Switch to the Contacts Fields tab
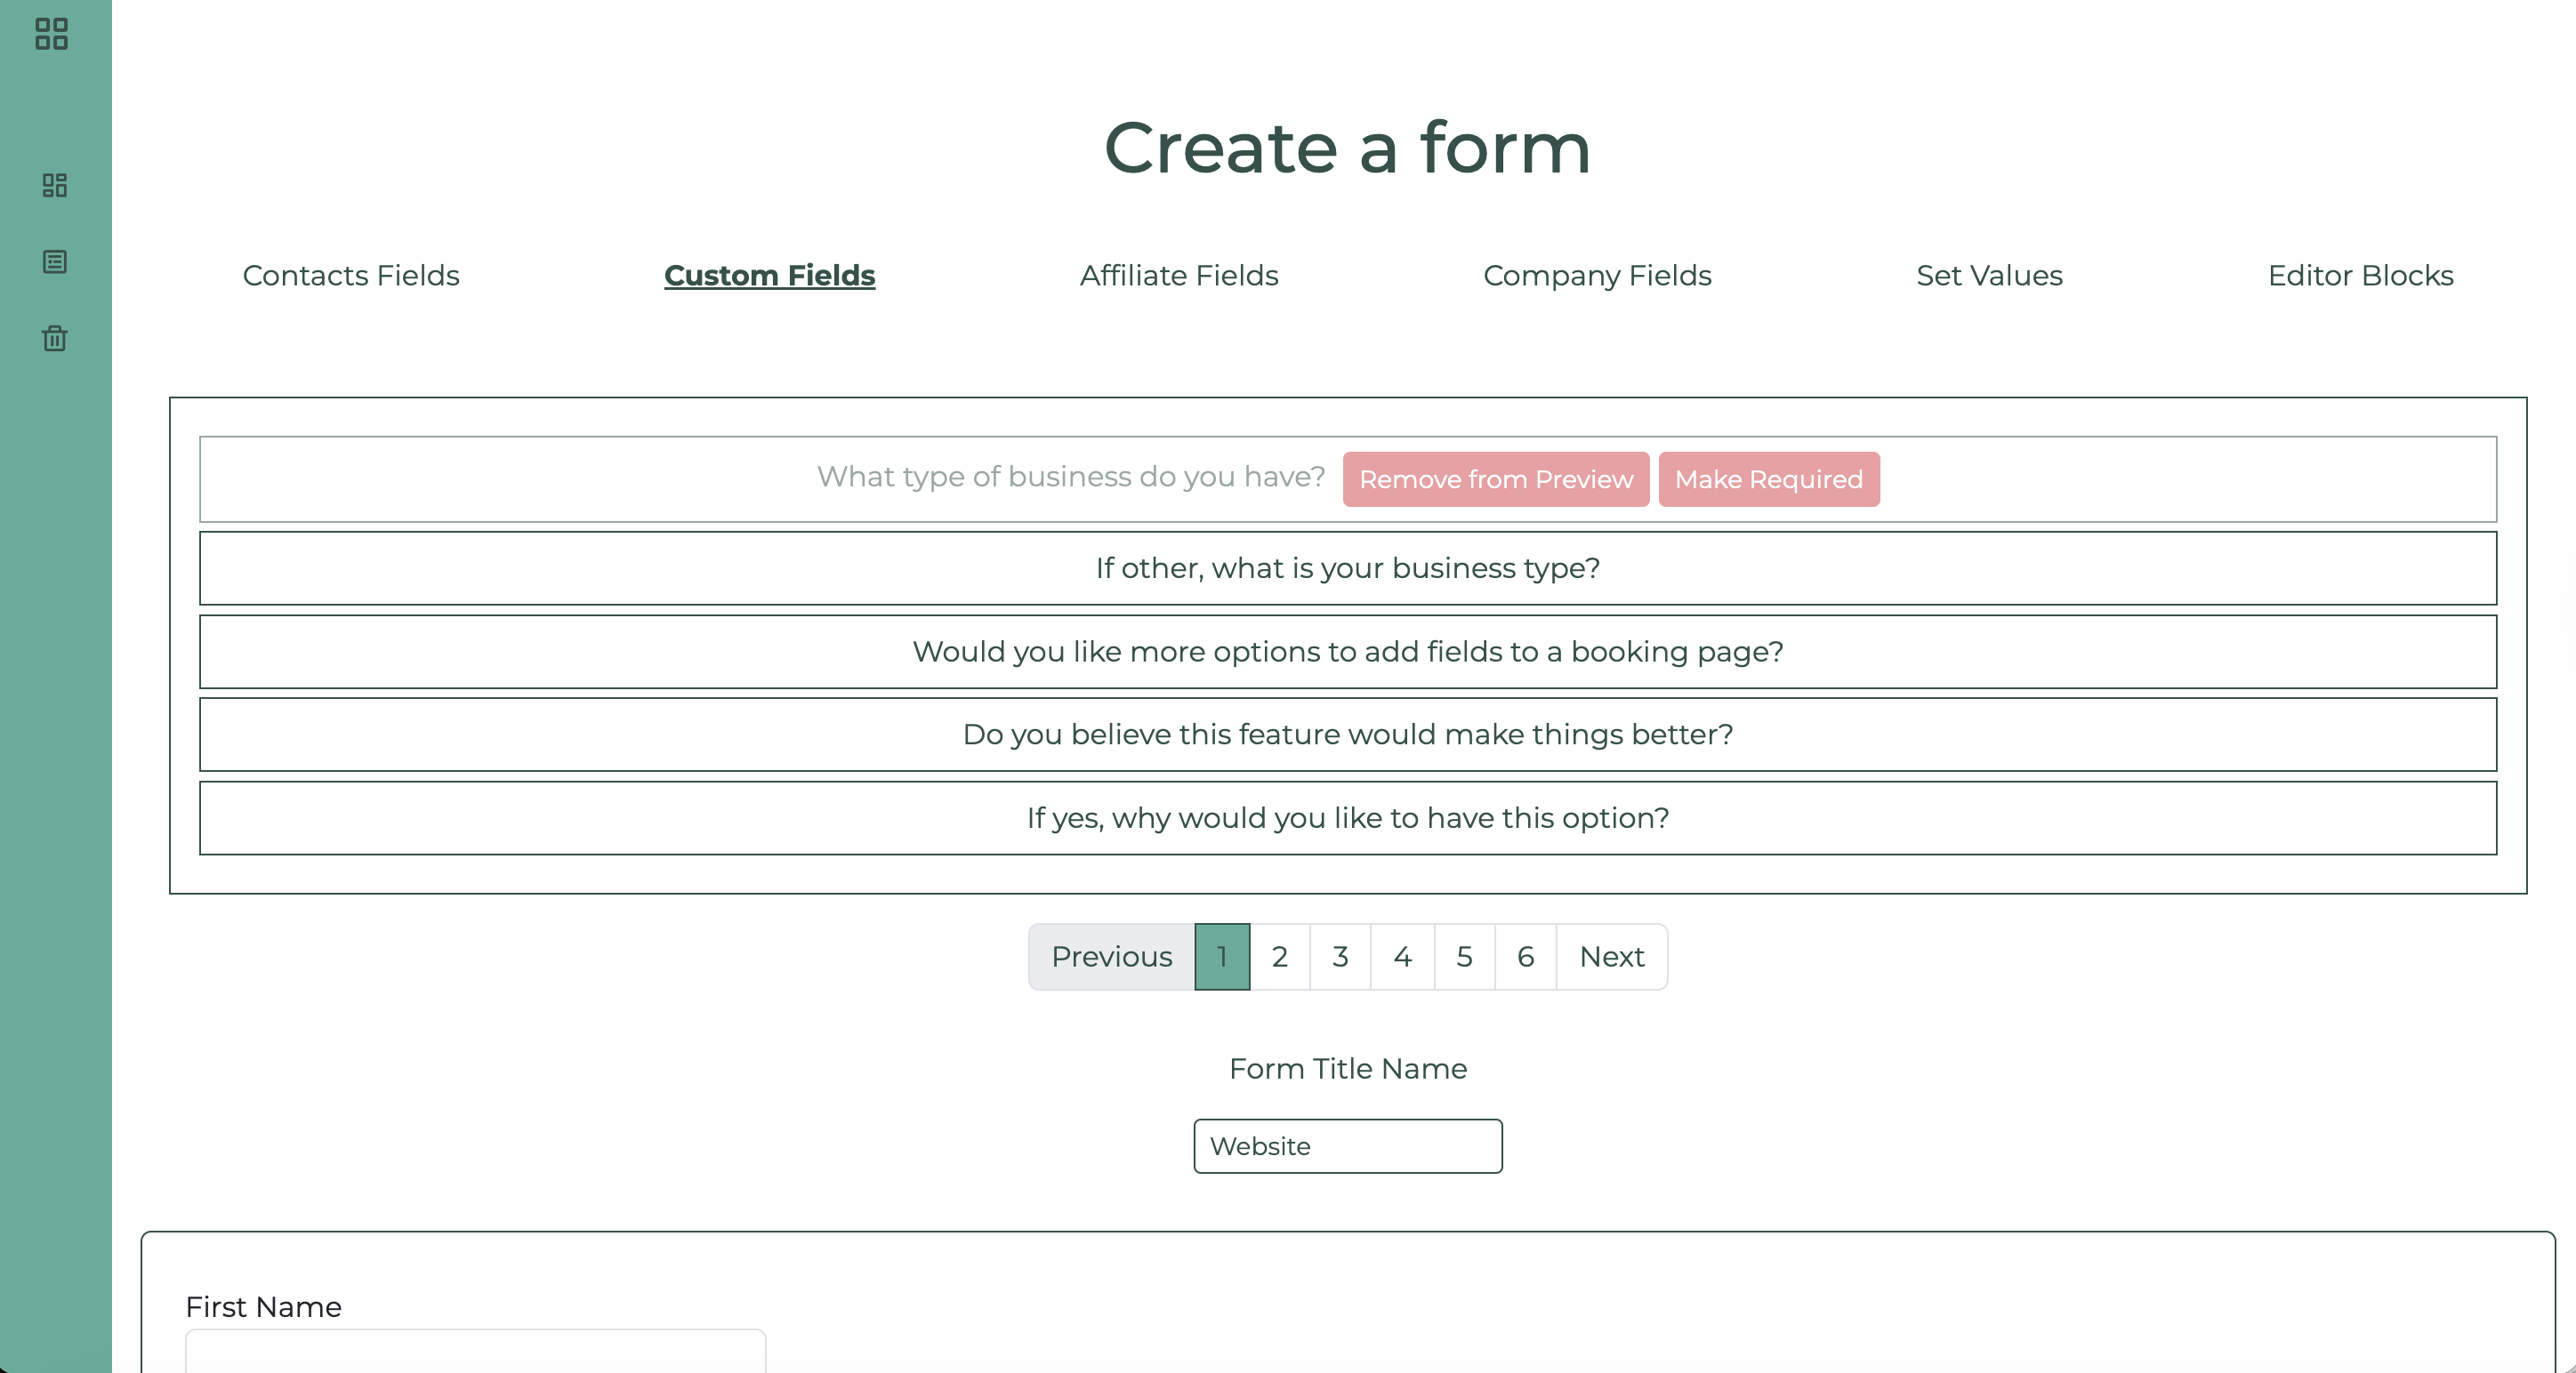 (x=351, y=275)
